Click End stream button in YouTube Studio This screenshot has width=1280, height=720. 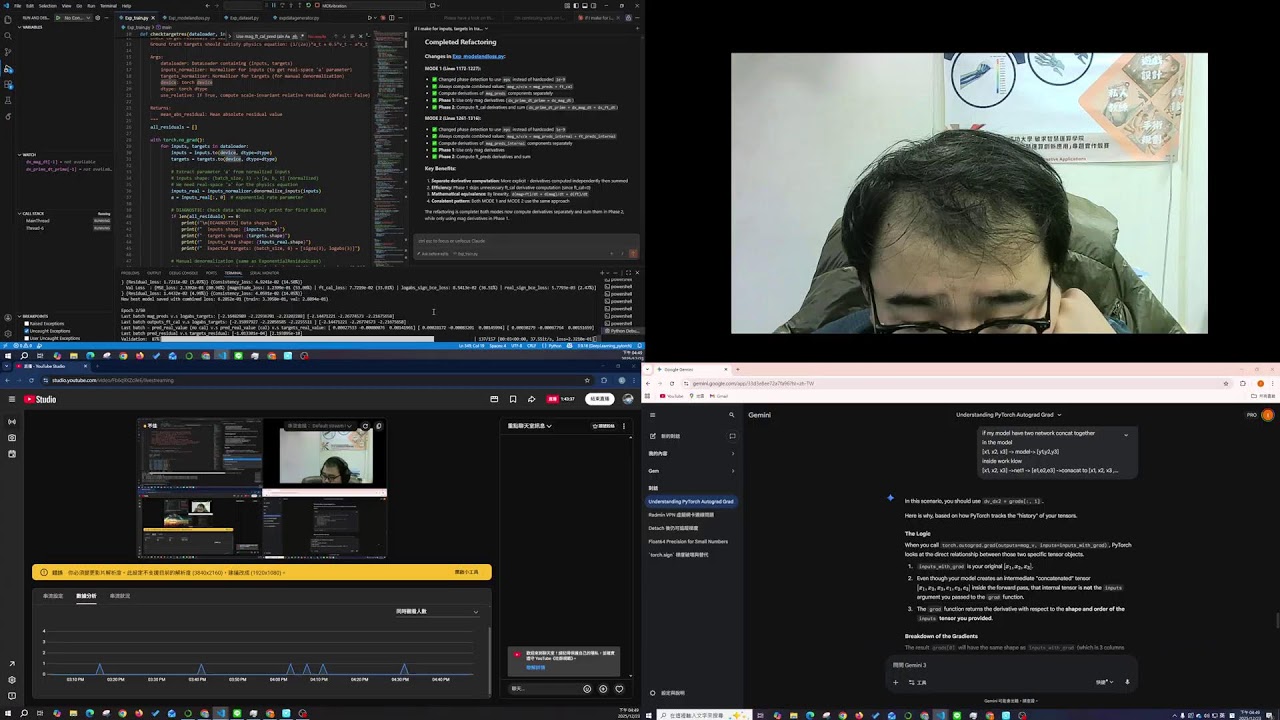point(600,399)
